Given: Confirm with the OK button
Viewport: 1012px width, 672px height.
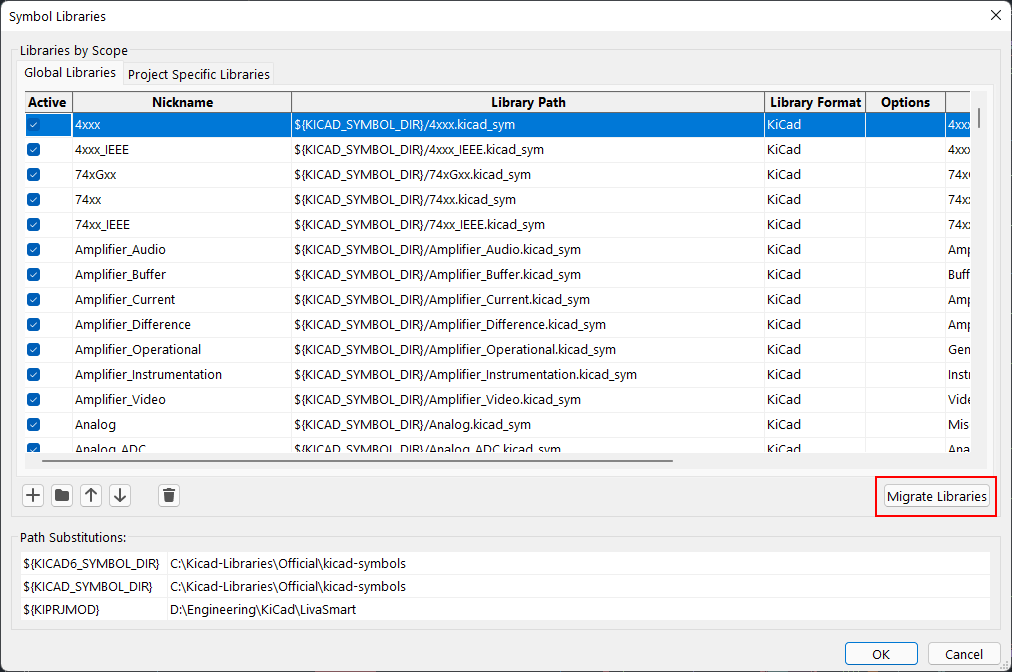Looking at the screenshot, I should click(x=881, y=654).
